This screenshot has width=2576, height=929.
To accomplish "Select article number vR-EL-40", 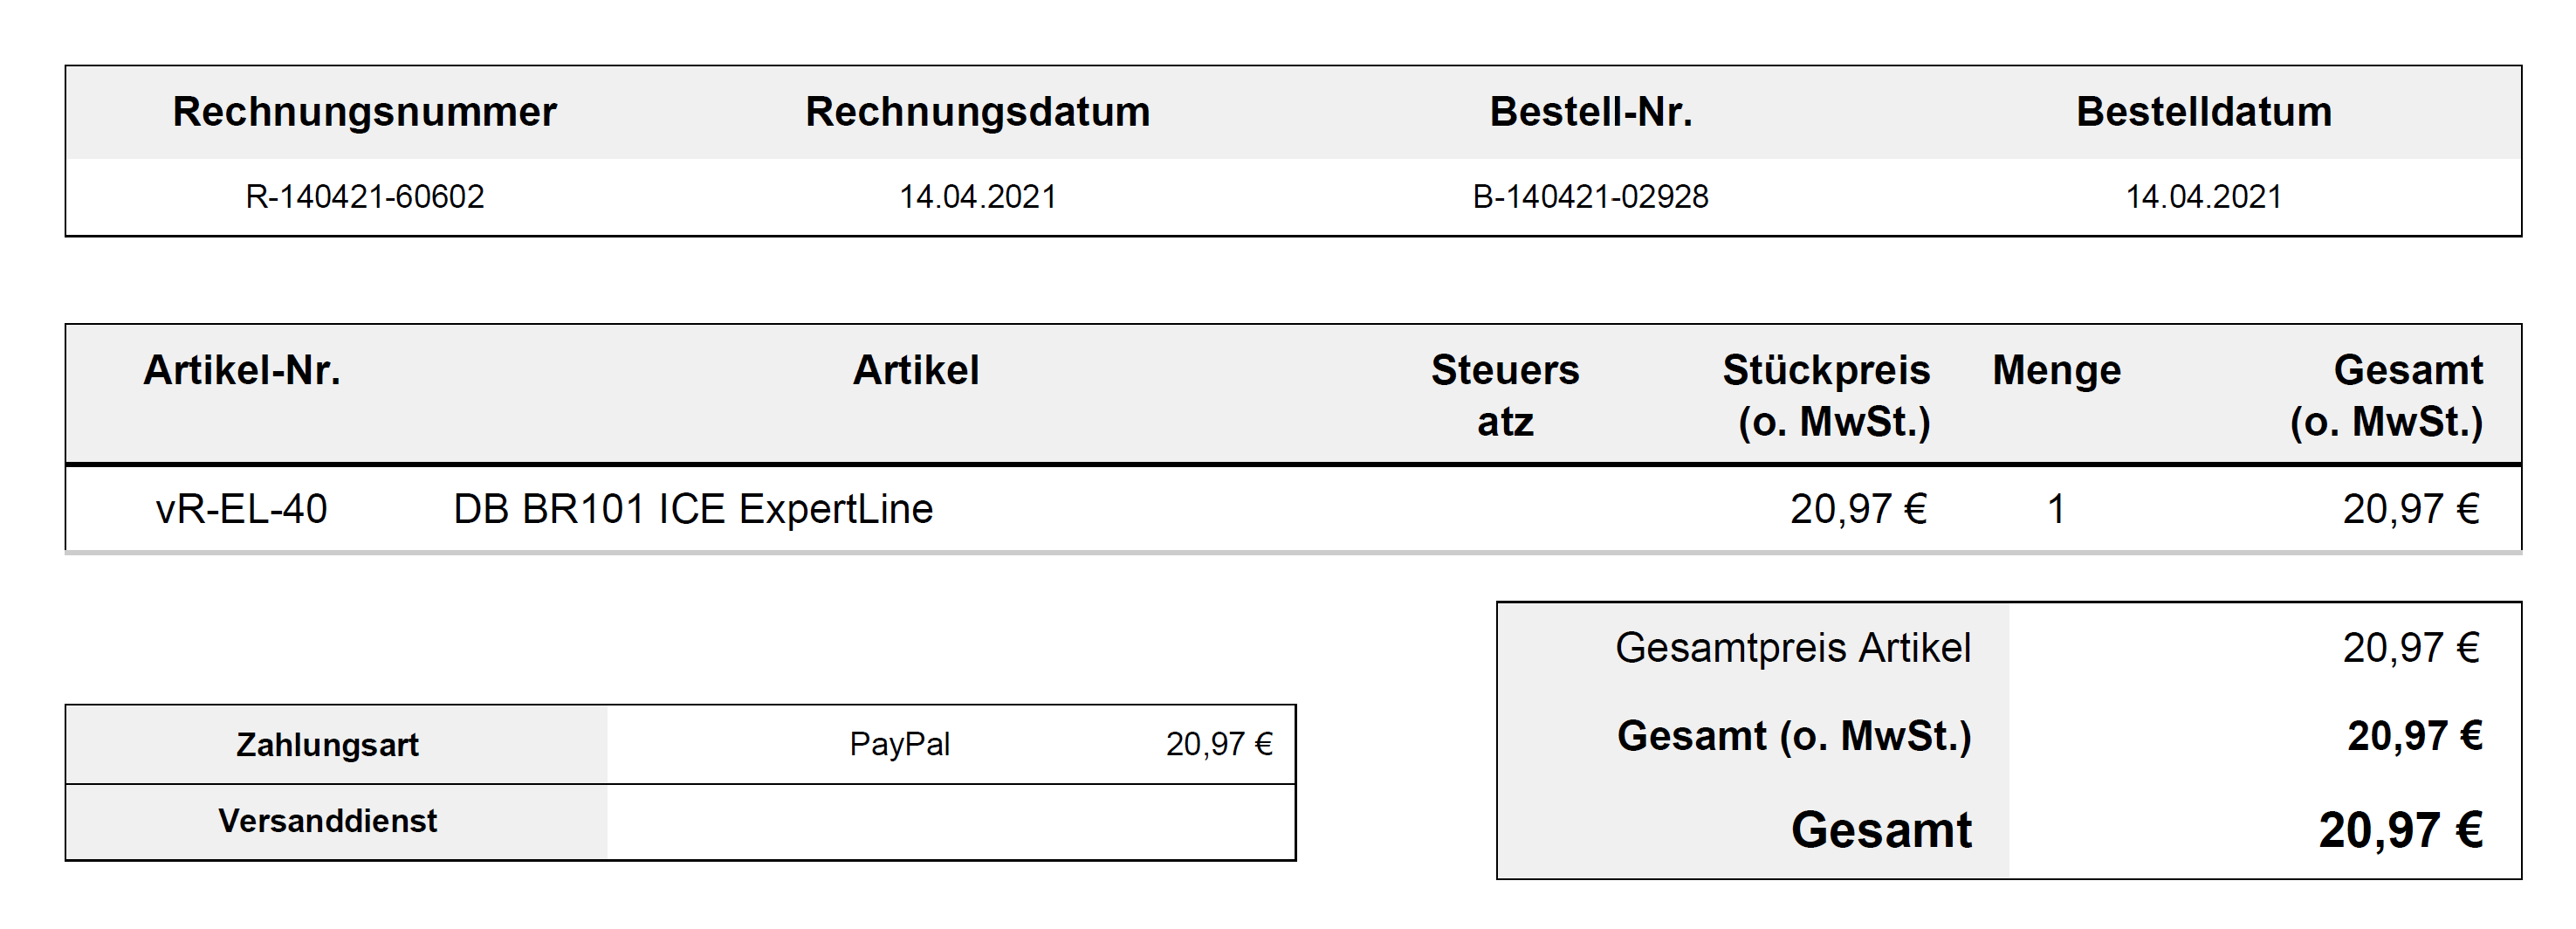I will point(242,509).
